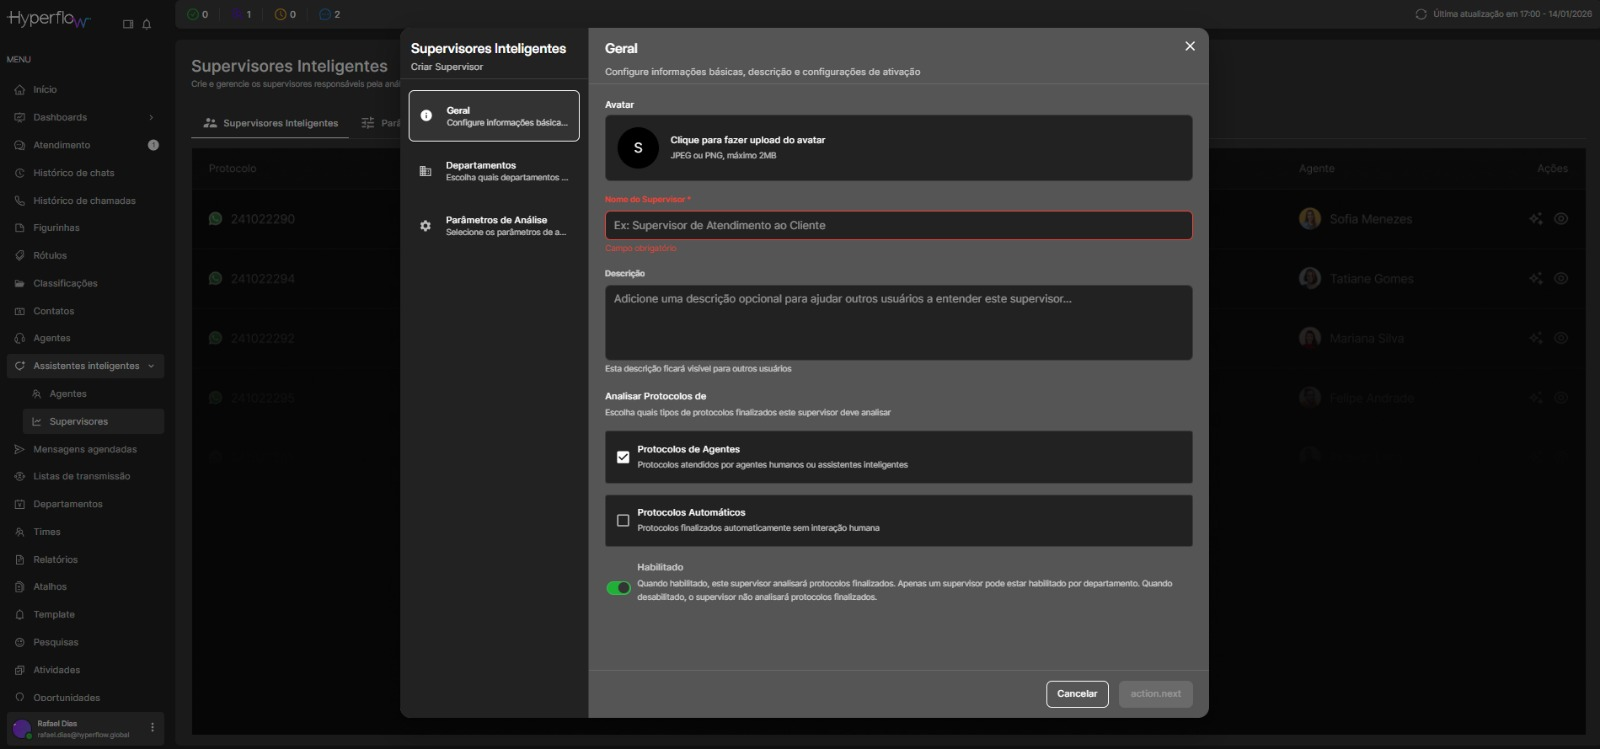The height and width of the screenshot is (749, 1600).
Task: Upload avatar via the S circle
Action: click(638, 148)
